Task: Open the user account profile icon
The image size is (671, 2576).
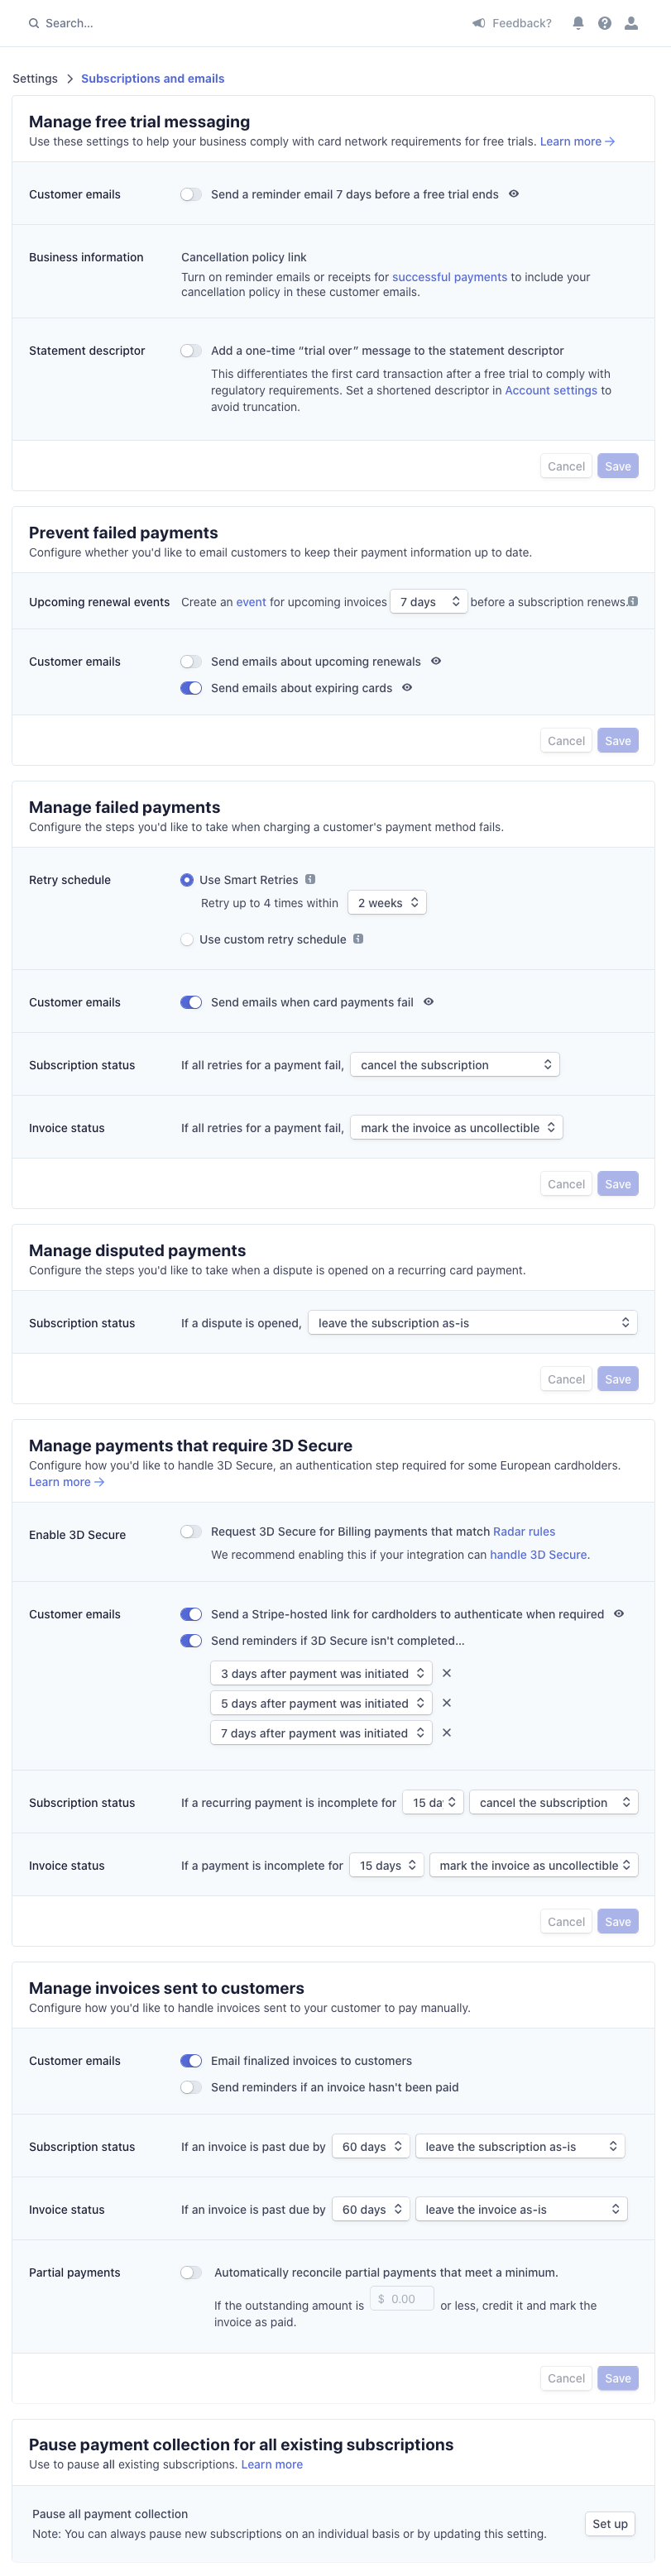Action: 631,23
